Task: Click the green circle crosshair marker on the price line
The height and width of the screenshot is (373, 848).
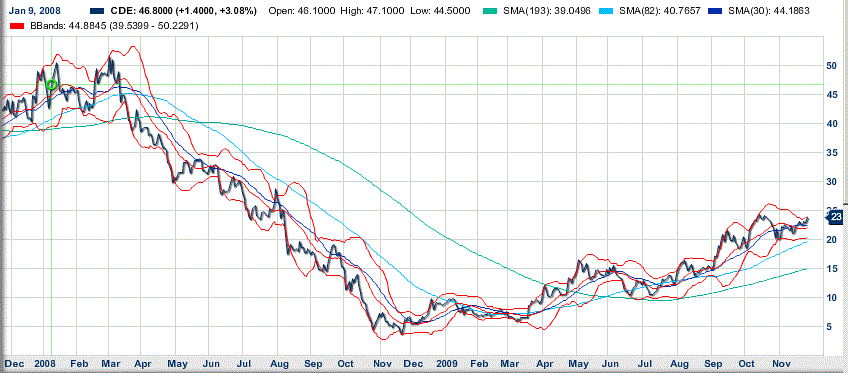Action: [x=51, y=84]
